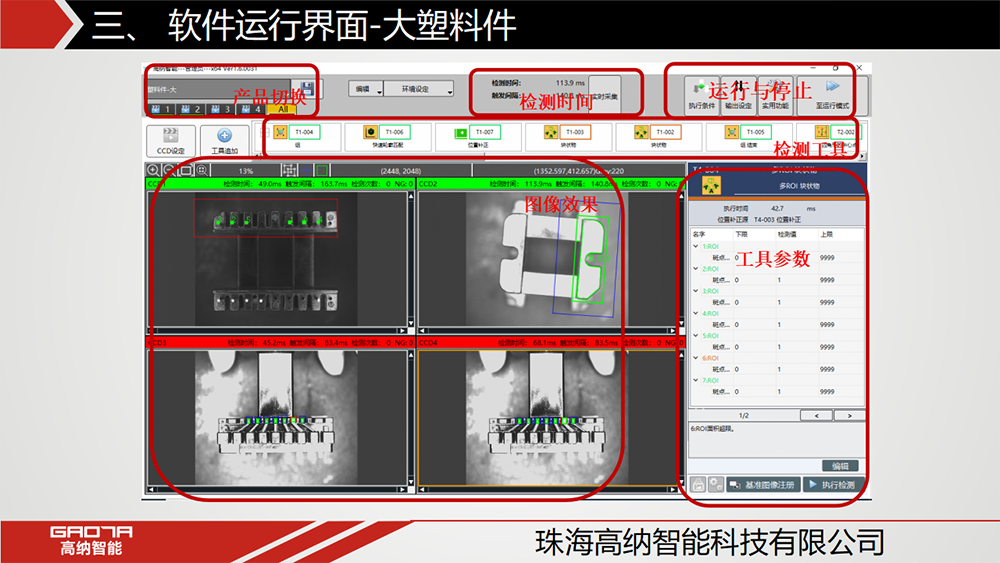Collapse the 7:ROI tree row

[696, 380]
